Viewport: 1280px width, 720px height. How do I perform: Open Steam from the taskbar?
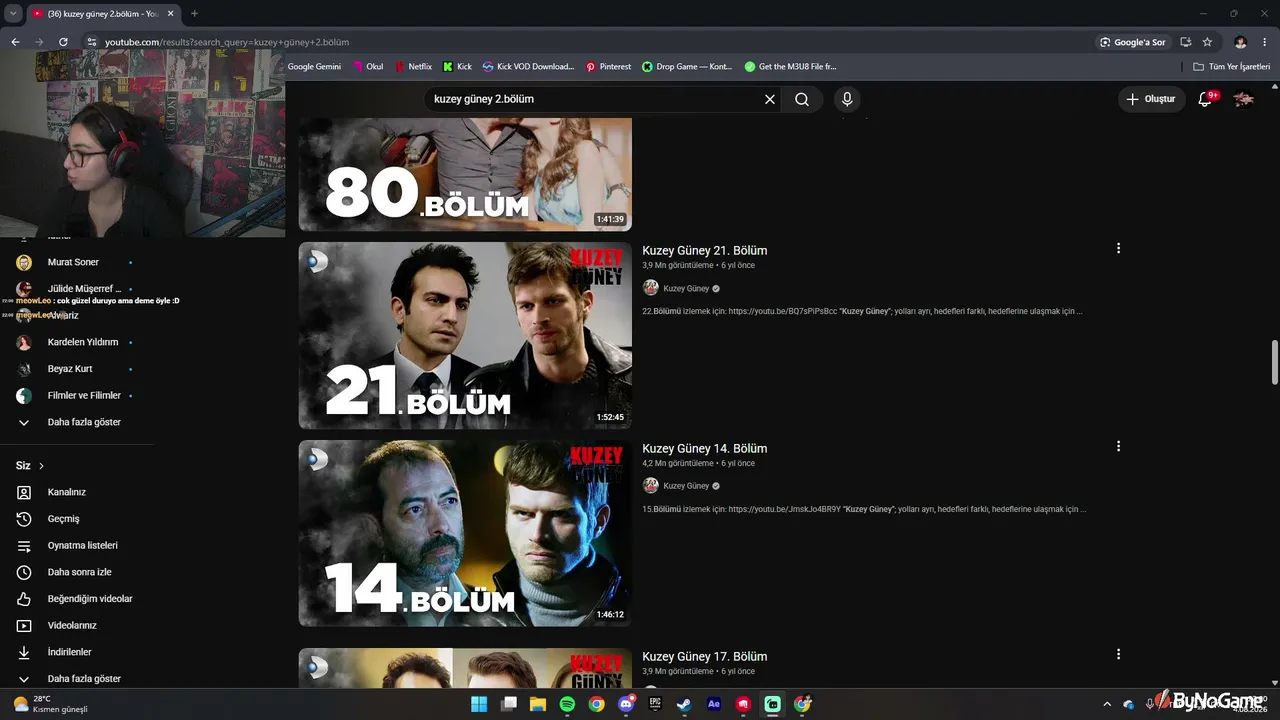684,704
